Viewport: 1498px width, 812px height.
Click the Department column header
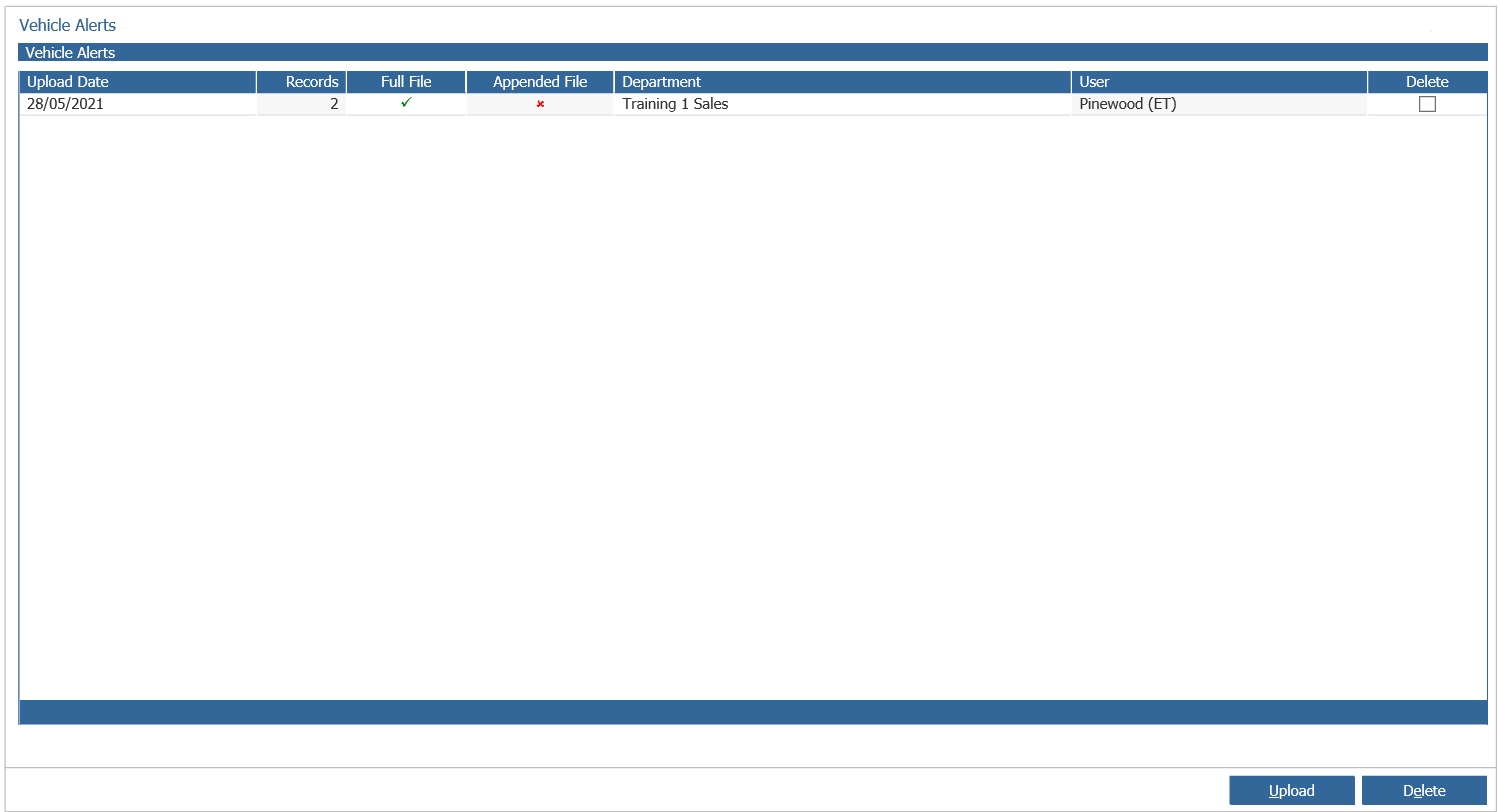click(x=842, y=82)
